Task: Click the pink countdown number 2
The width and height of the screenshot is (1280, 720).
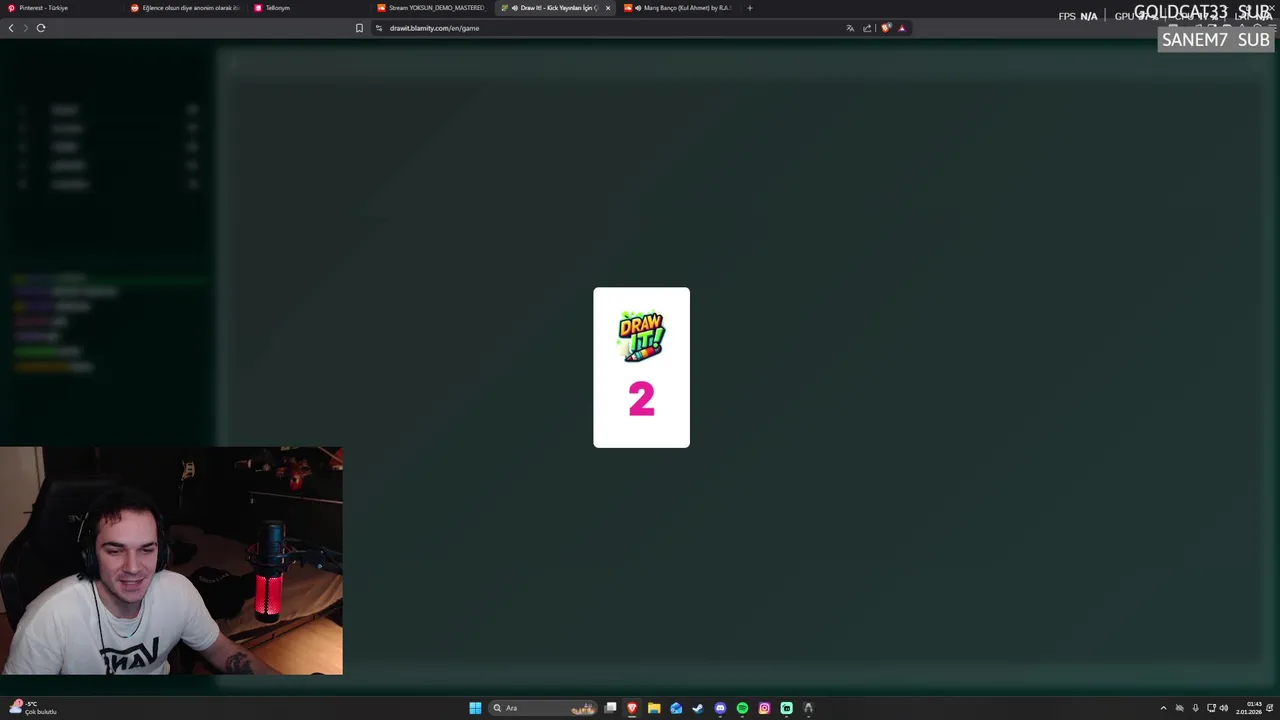Action: 641,400
